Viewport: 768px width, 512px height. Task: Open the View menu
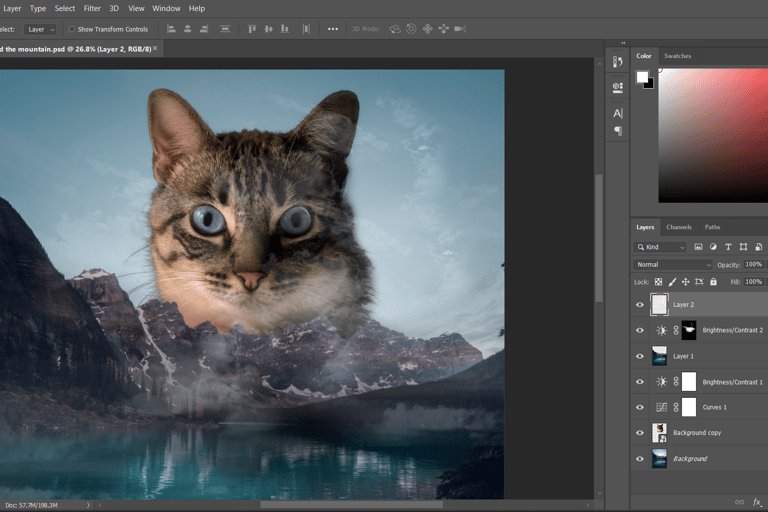point(136,8)
